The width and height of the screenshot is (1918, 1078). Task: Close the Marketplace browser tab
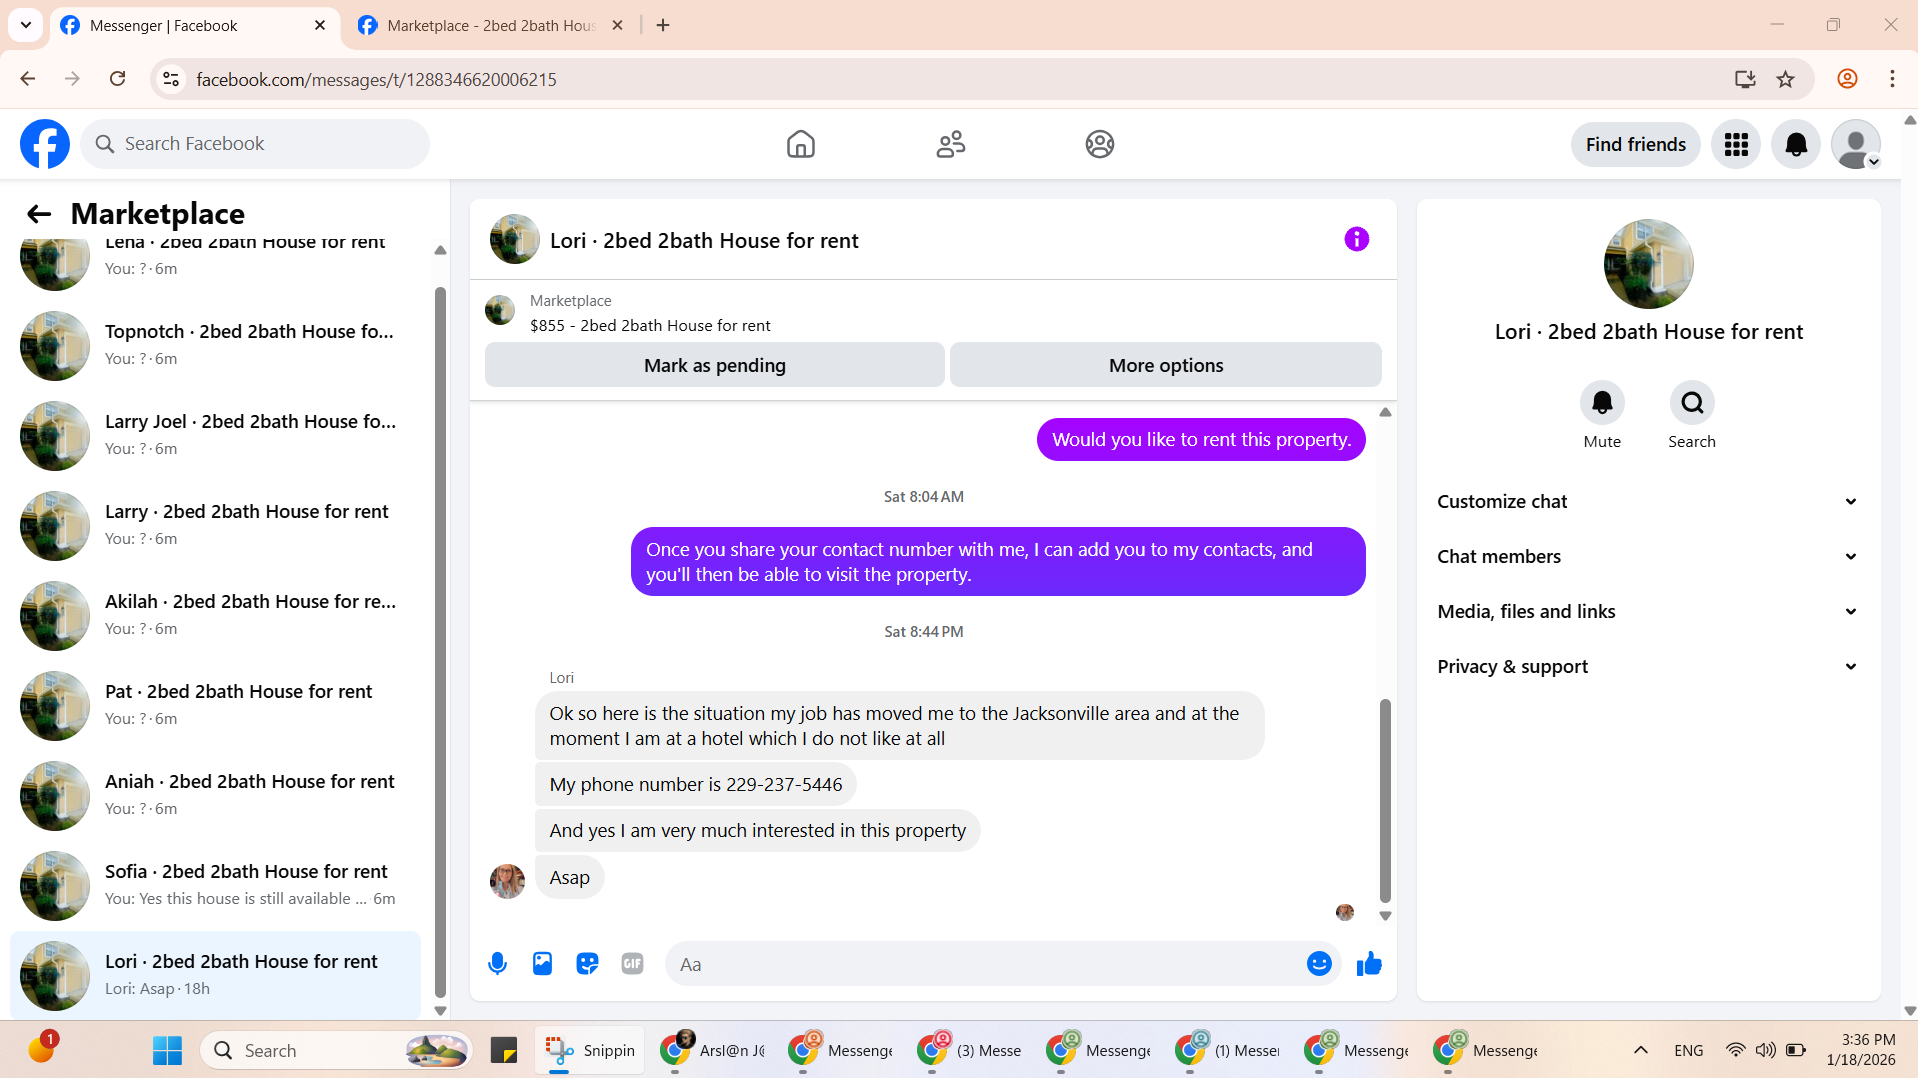pyautogui.click(x=617, y=26)
